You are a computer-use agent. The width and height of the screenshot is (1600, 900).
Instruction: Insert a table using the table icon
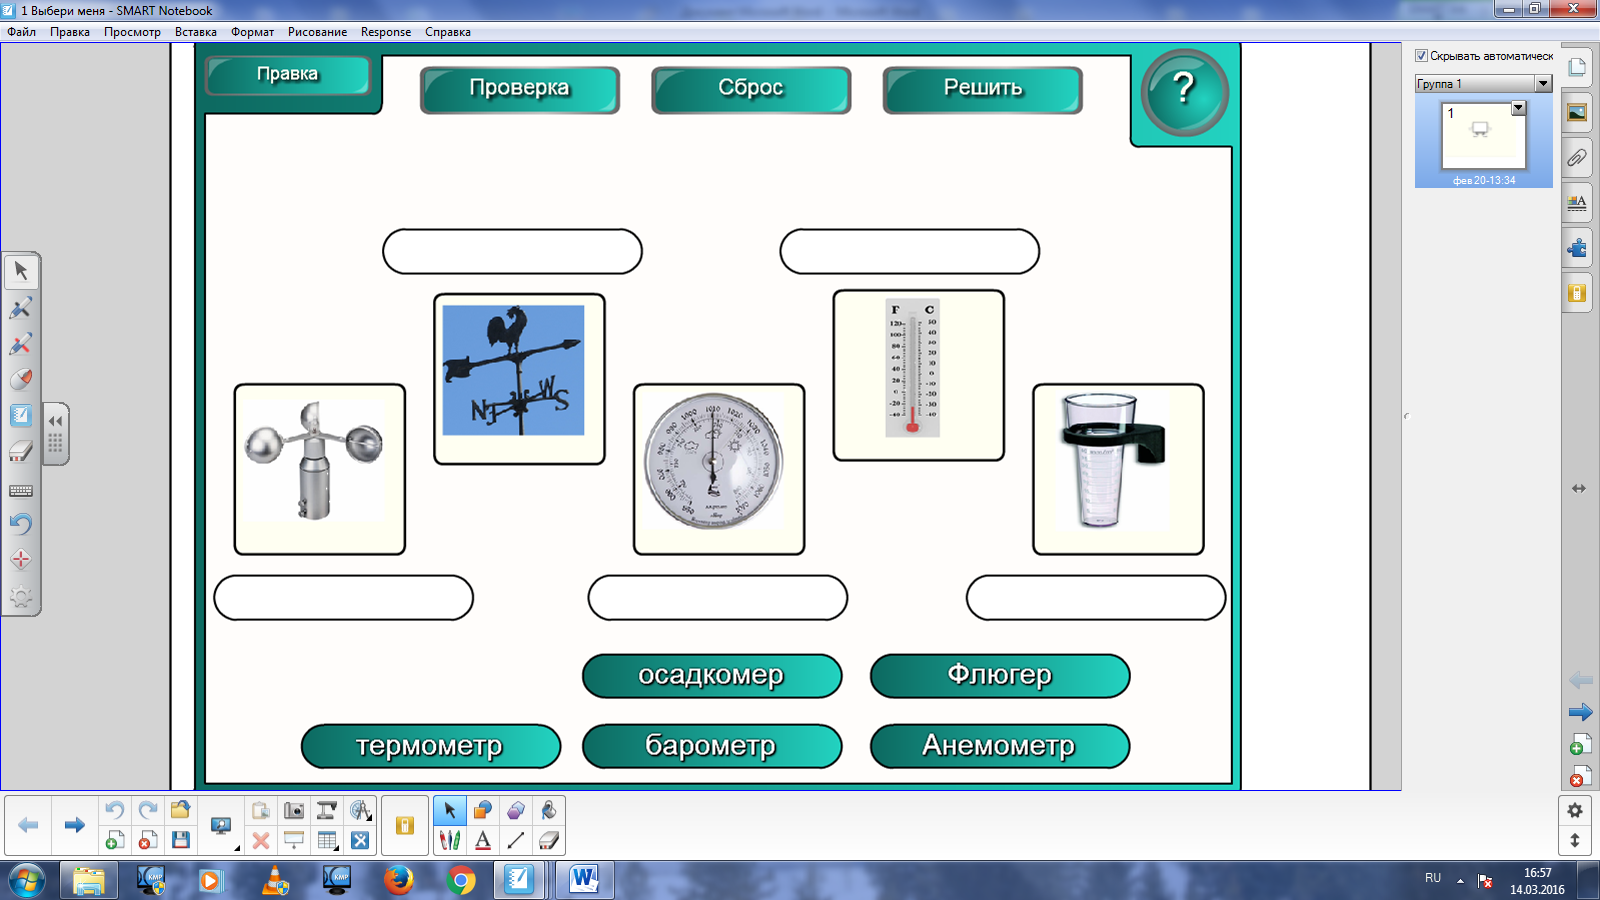pyautogui.click(x=327, y=840)
